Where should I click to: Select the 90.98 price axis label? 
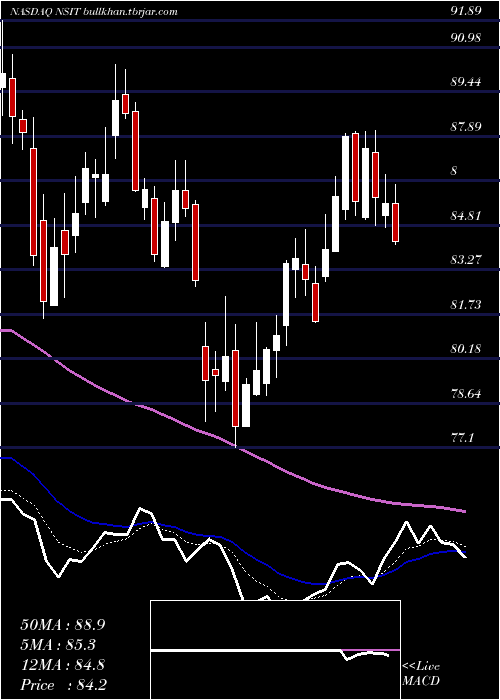tap(466, 38)
